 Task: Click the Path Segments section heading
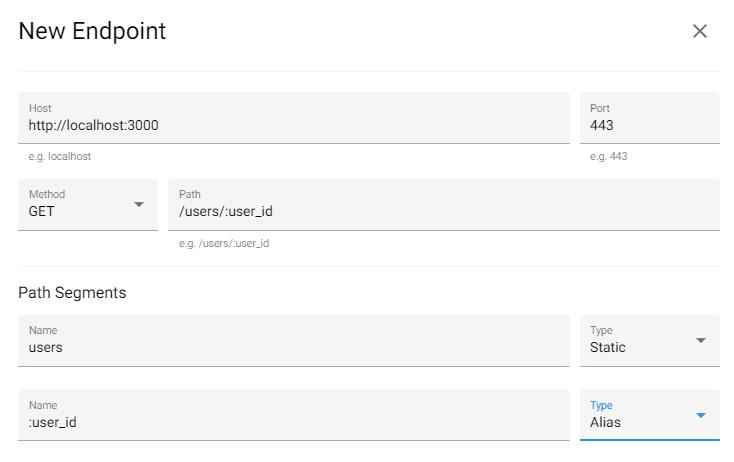point(72,293)
